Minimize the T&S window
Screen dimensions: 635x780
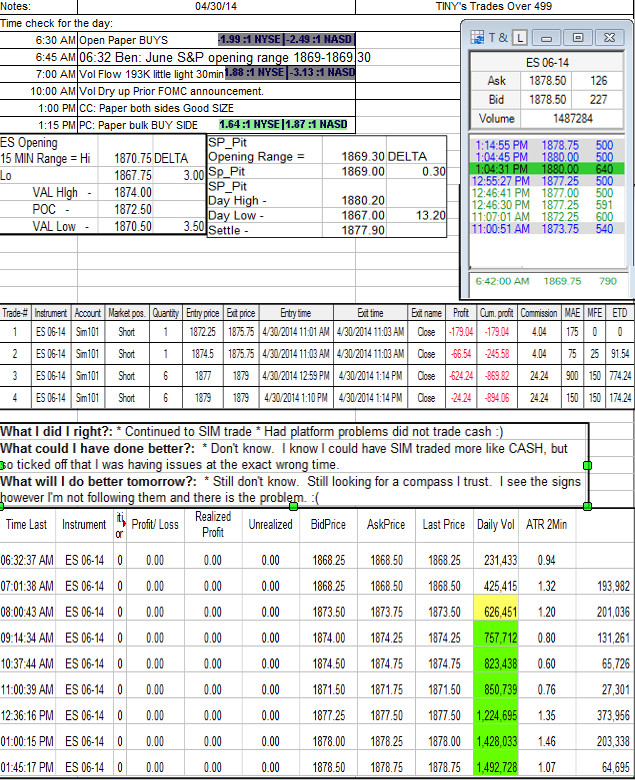click(546, 38)
